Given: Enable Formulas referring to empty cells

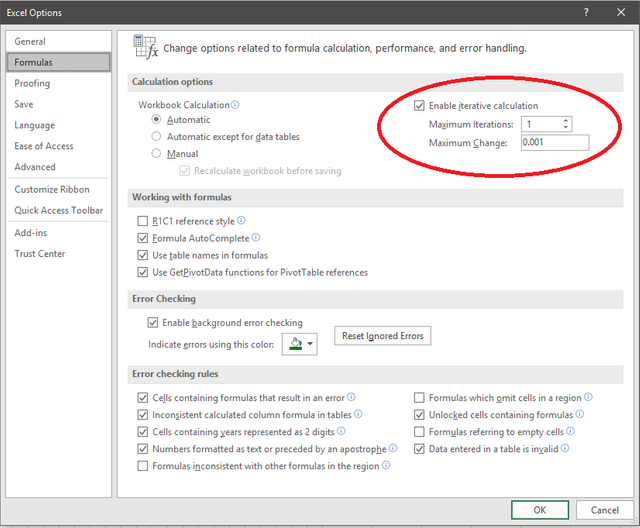Looking at the screenshot, I should 419,432.
